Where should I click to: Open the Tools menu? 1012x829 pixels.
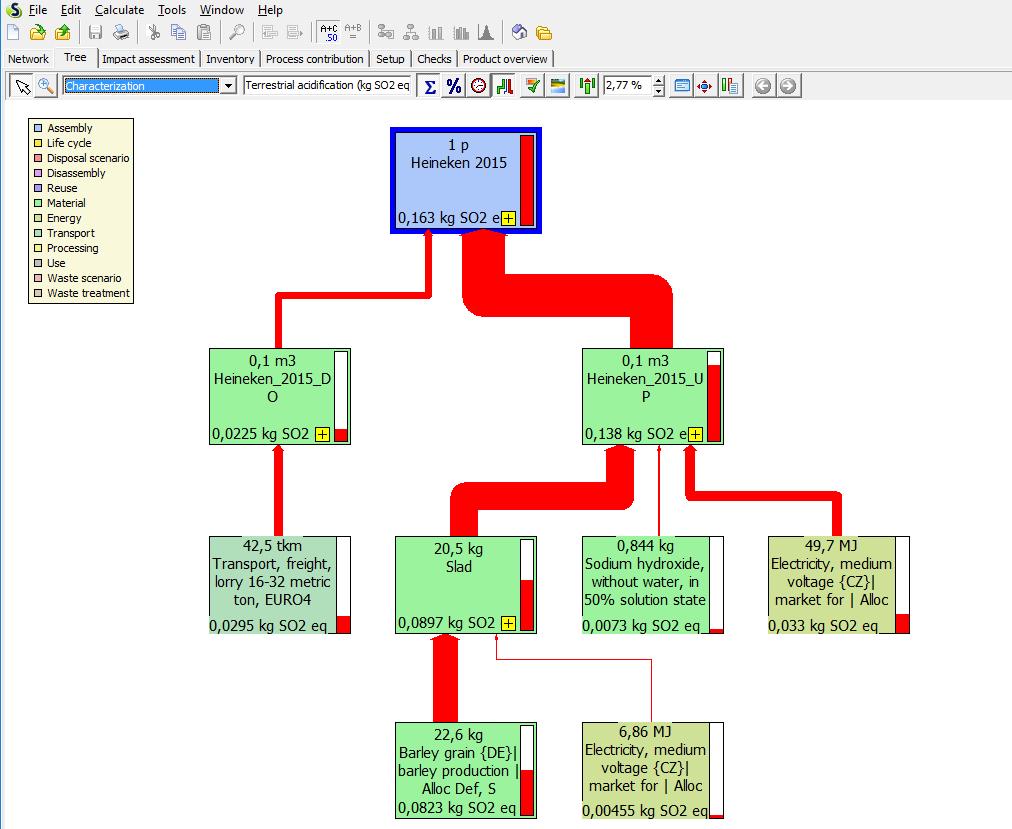click(172, 10)
